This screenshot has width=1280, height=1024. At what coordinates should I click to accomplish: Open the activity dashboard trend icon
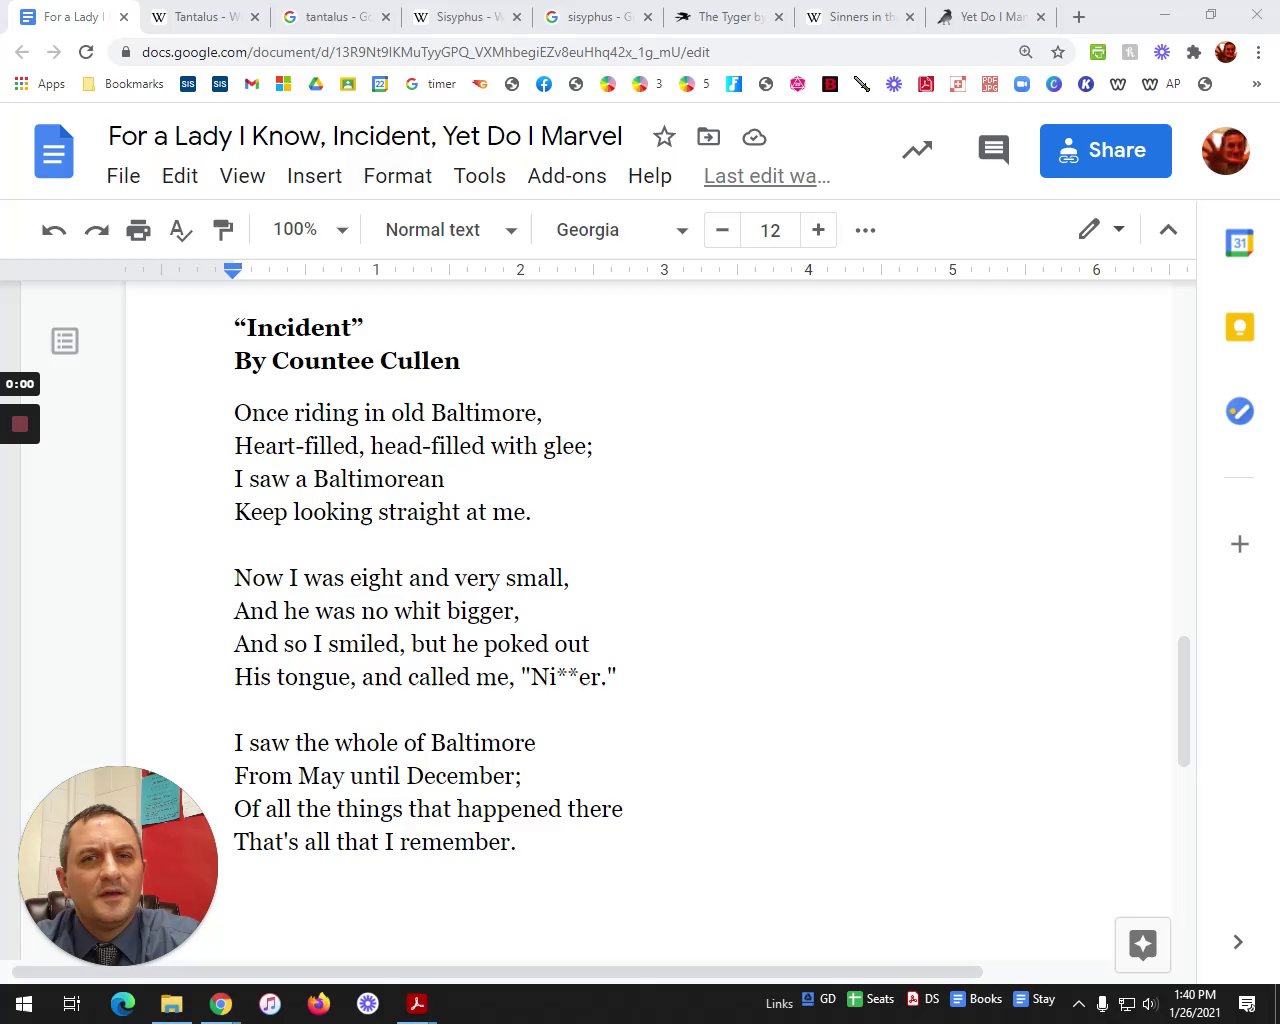917,150
